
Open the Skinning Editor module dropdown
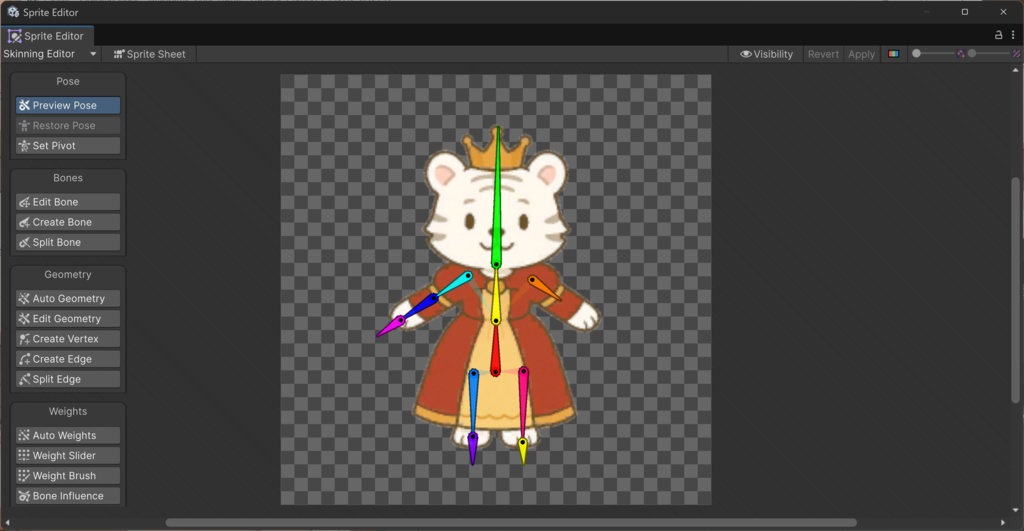[x=50, y=54]
